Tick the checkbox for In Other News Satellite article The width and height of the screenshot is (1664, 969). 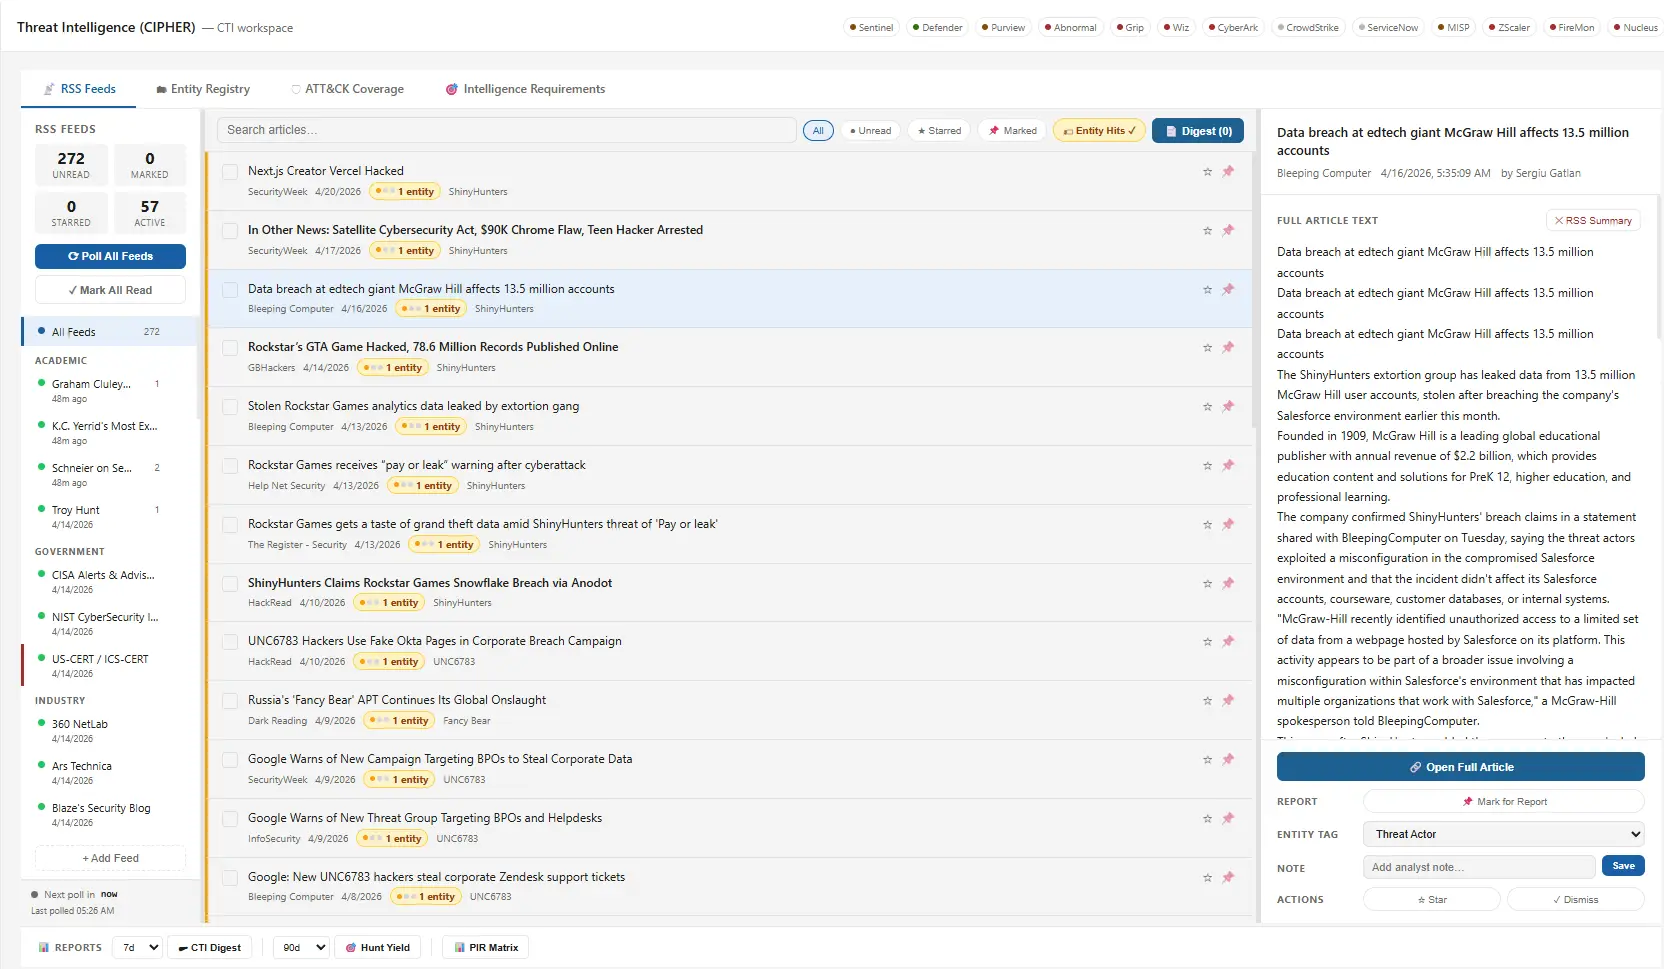point(230,231)
